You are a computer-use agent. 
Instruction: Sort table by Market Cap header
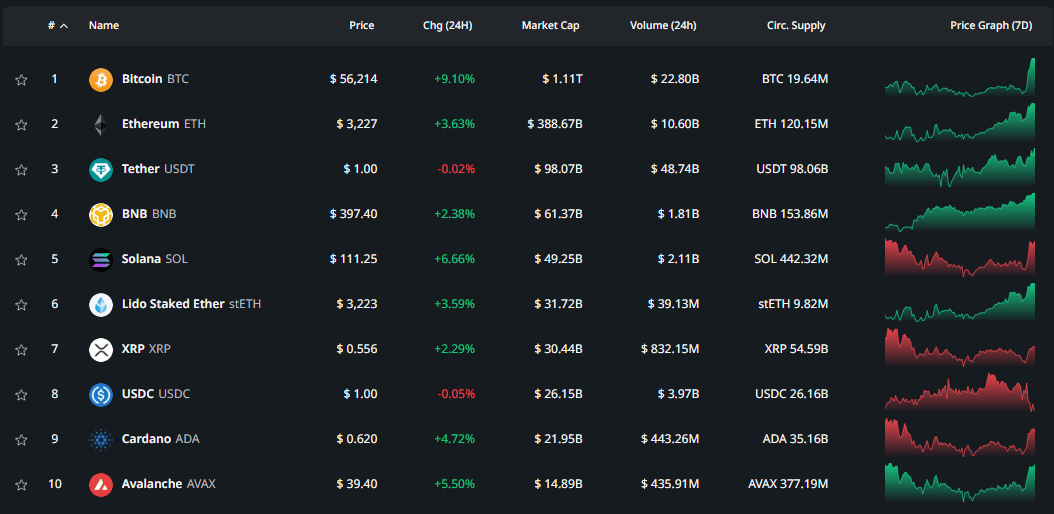click(550, 26)
